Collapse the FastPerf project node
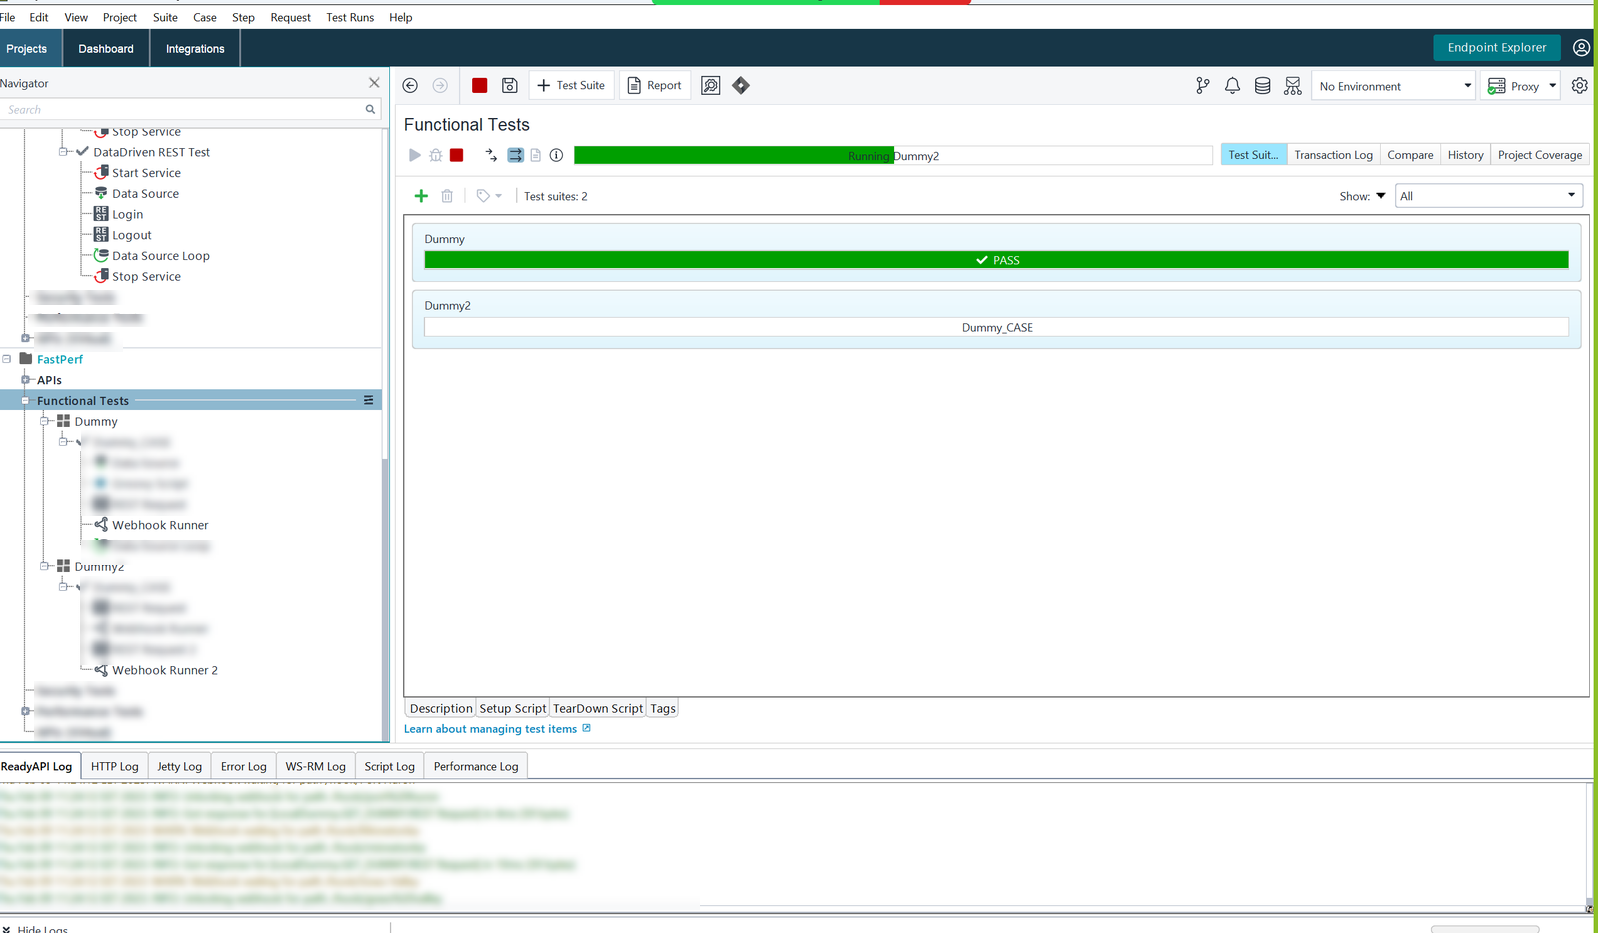Viewport: 1598px width, 933px height. point(7,359)
